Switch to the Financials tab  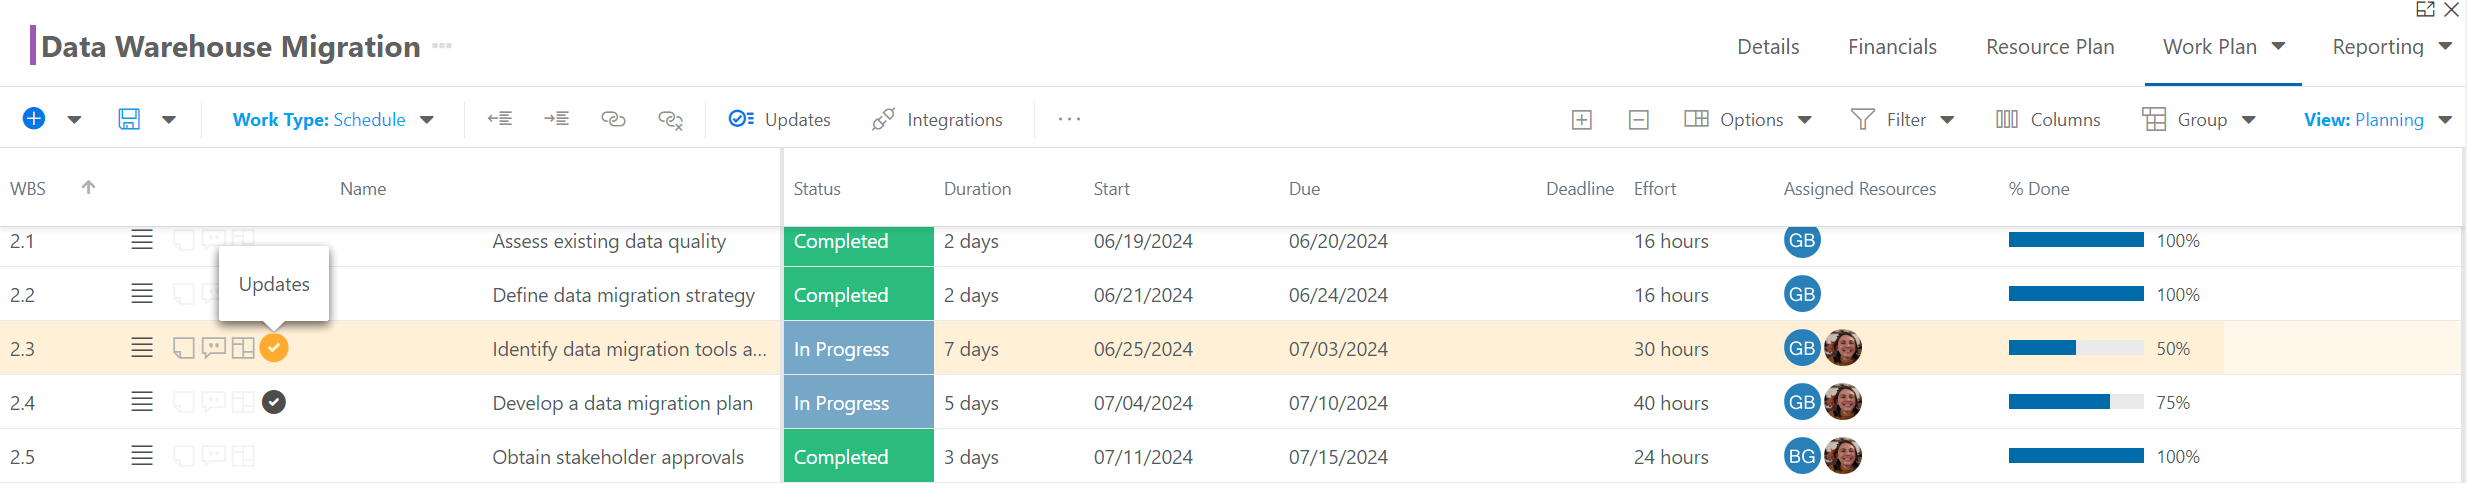(x=1892, y=47)
